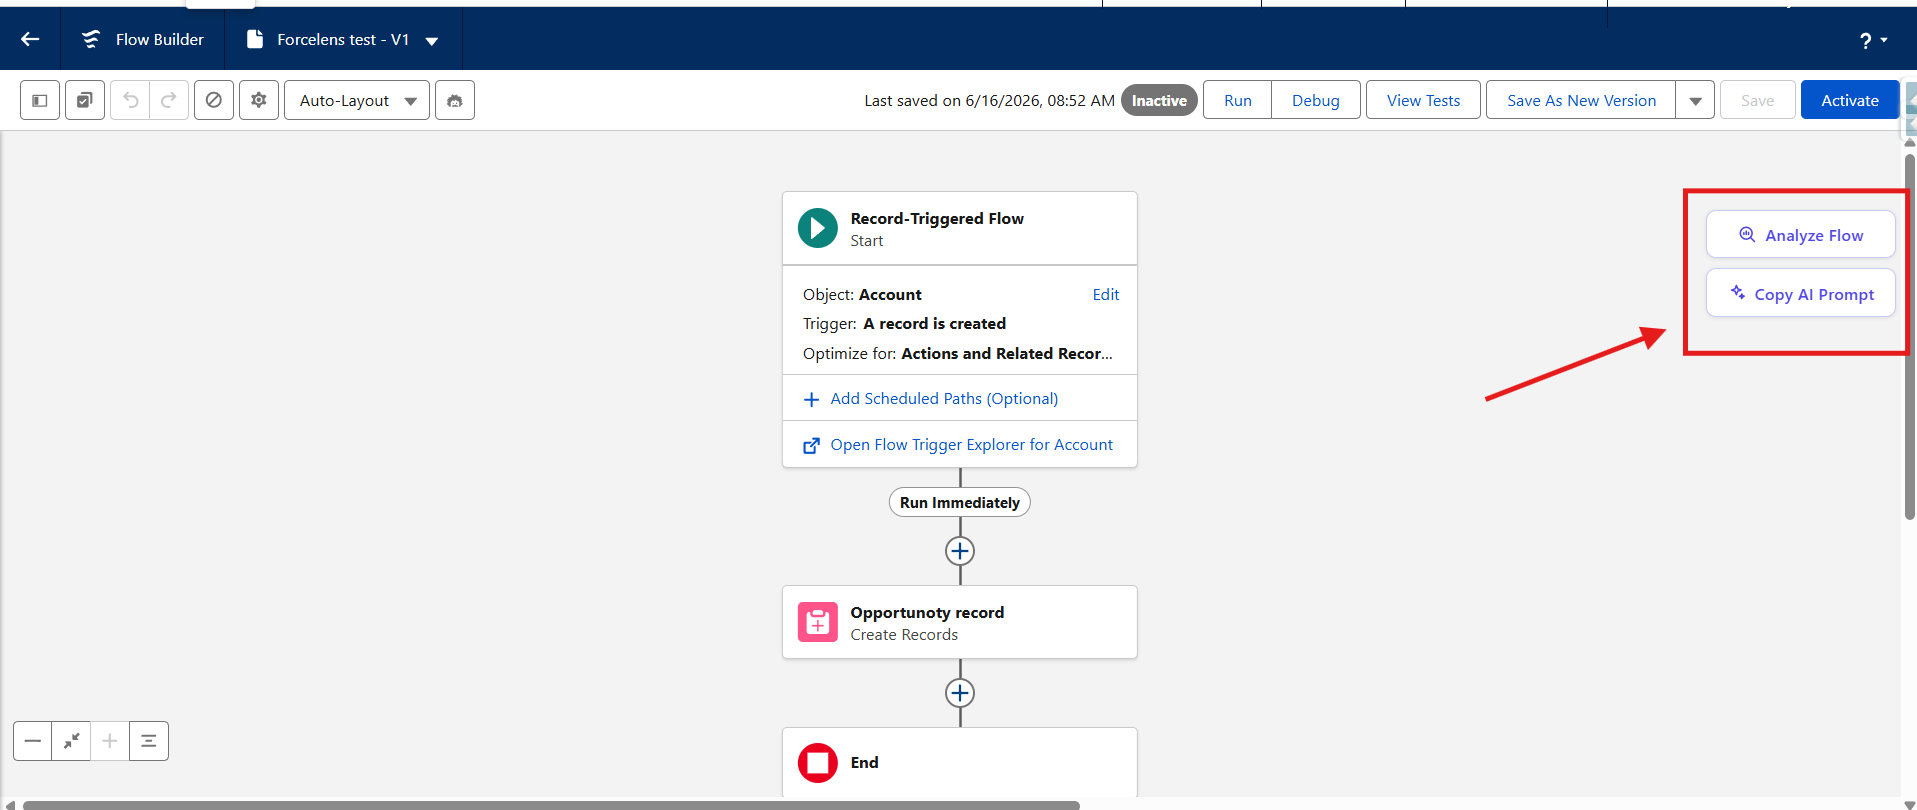Click the plus icon beside Add Scheduled Paths
The image size is (1917, 810).
click(811, 399)
